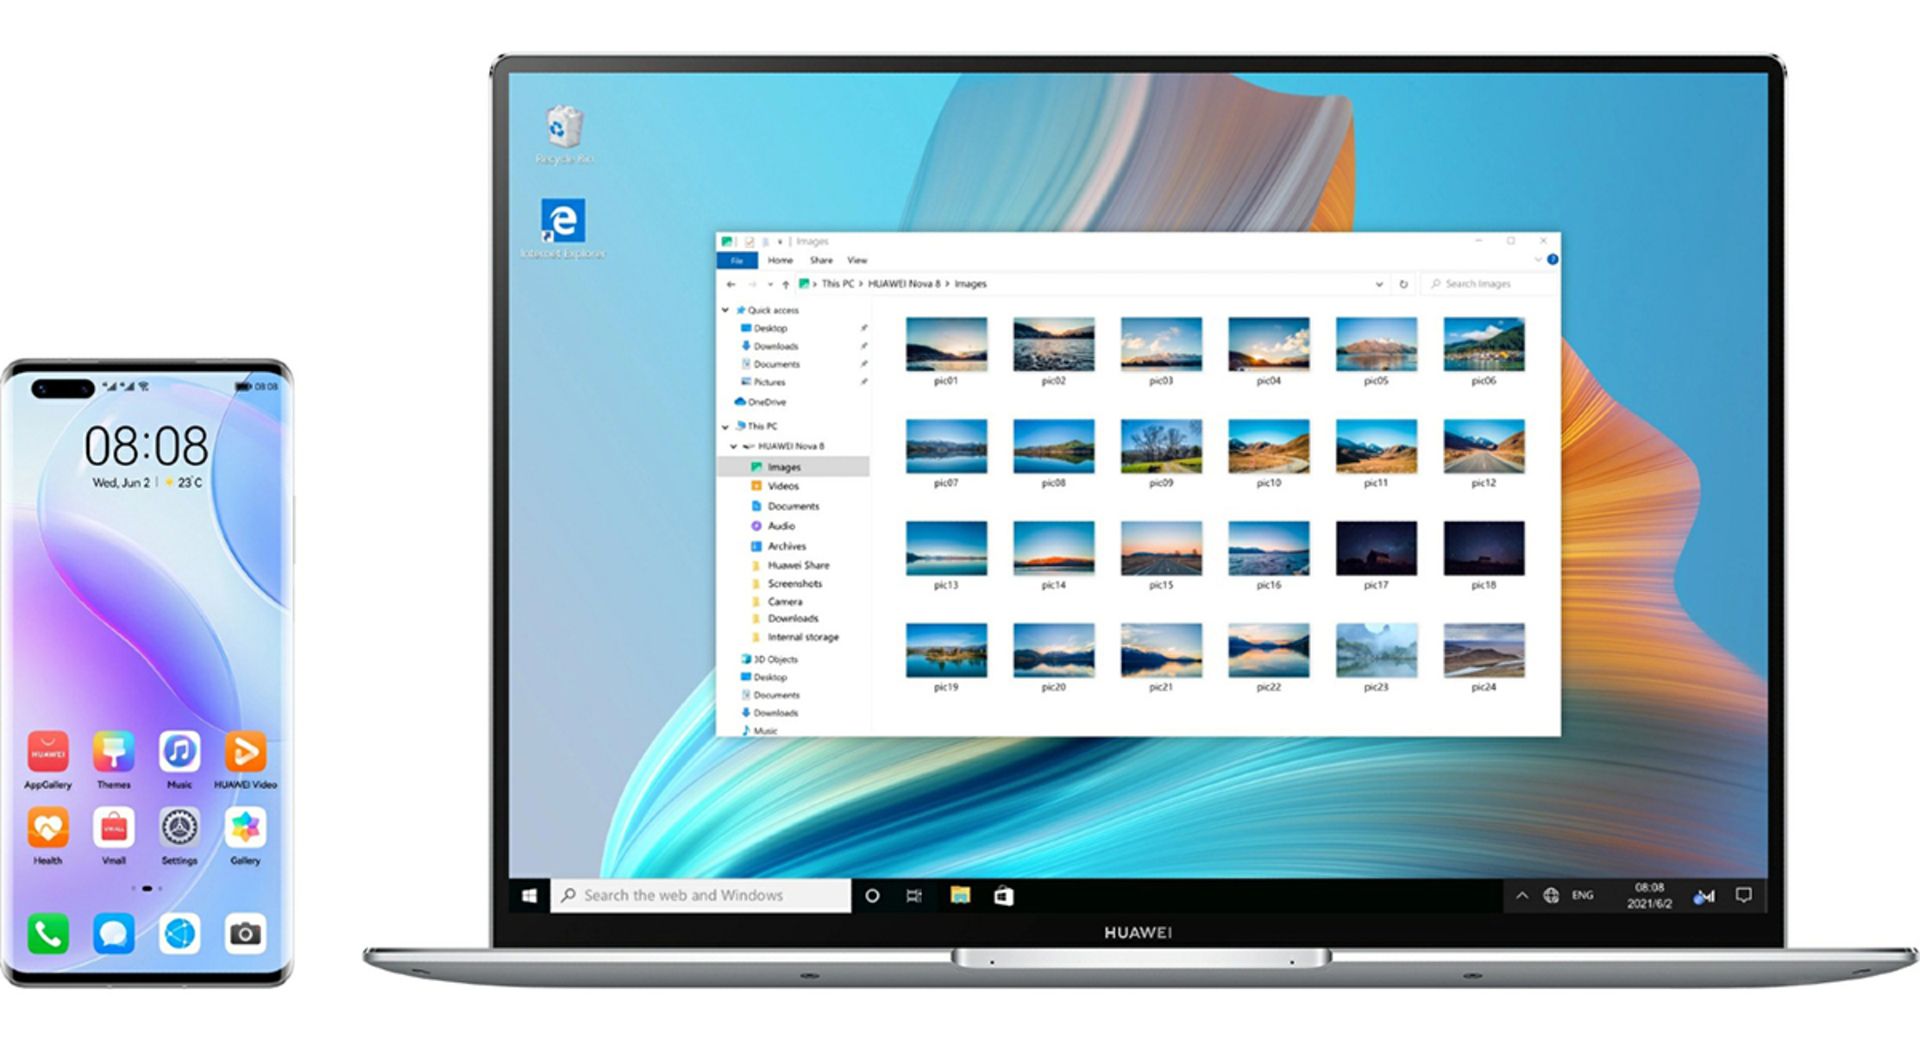Open the File tab in Explorer
This screenshot has height=1040, width=1920.
[x=737, y=260]
